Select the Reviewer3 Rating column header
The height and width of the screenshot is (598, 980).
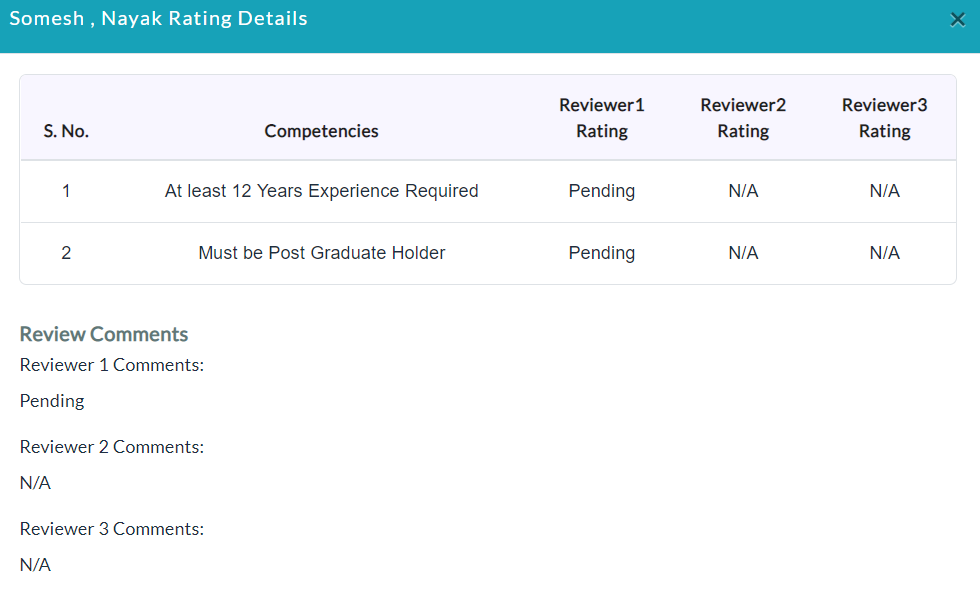[884, 118]
